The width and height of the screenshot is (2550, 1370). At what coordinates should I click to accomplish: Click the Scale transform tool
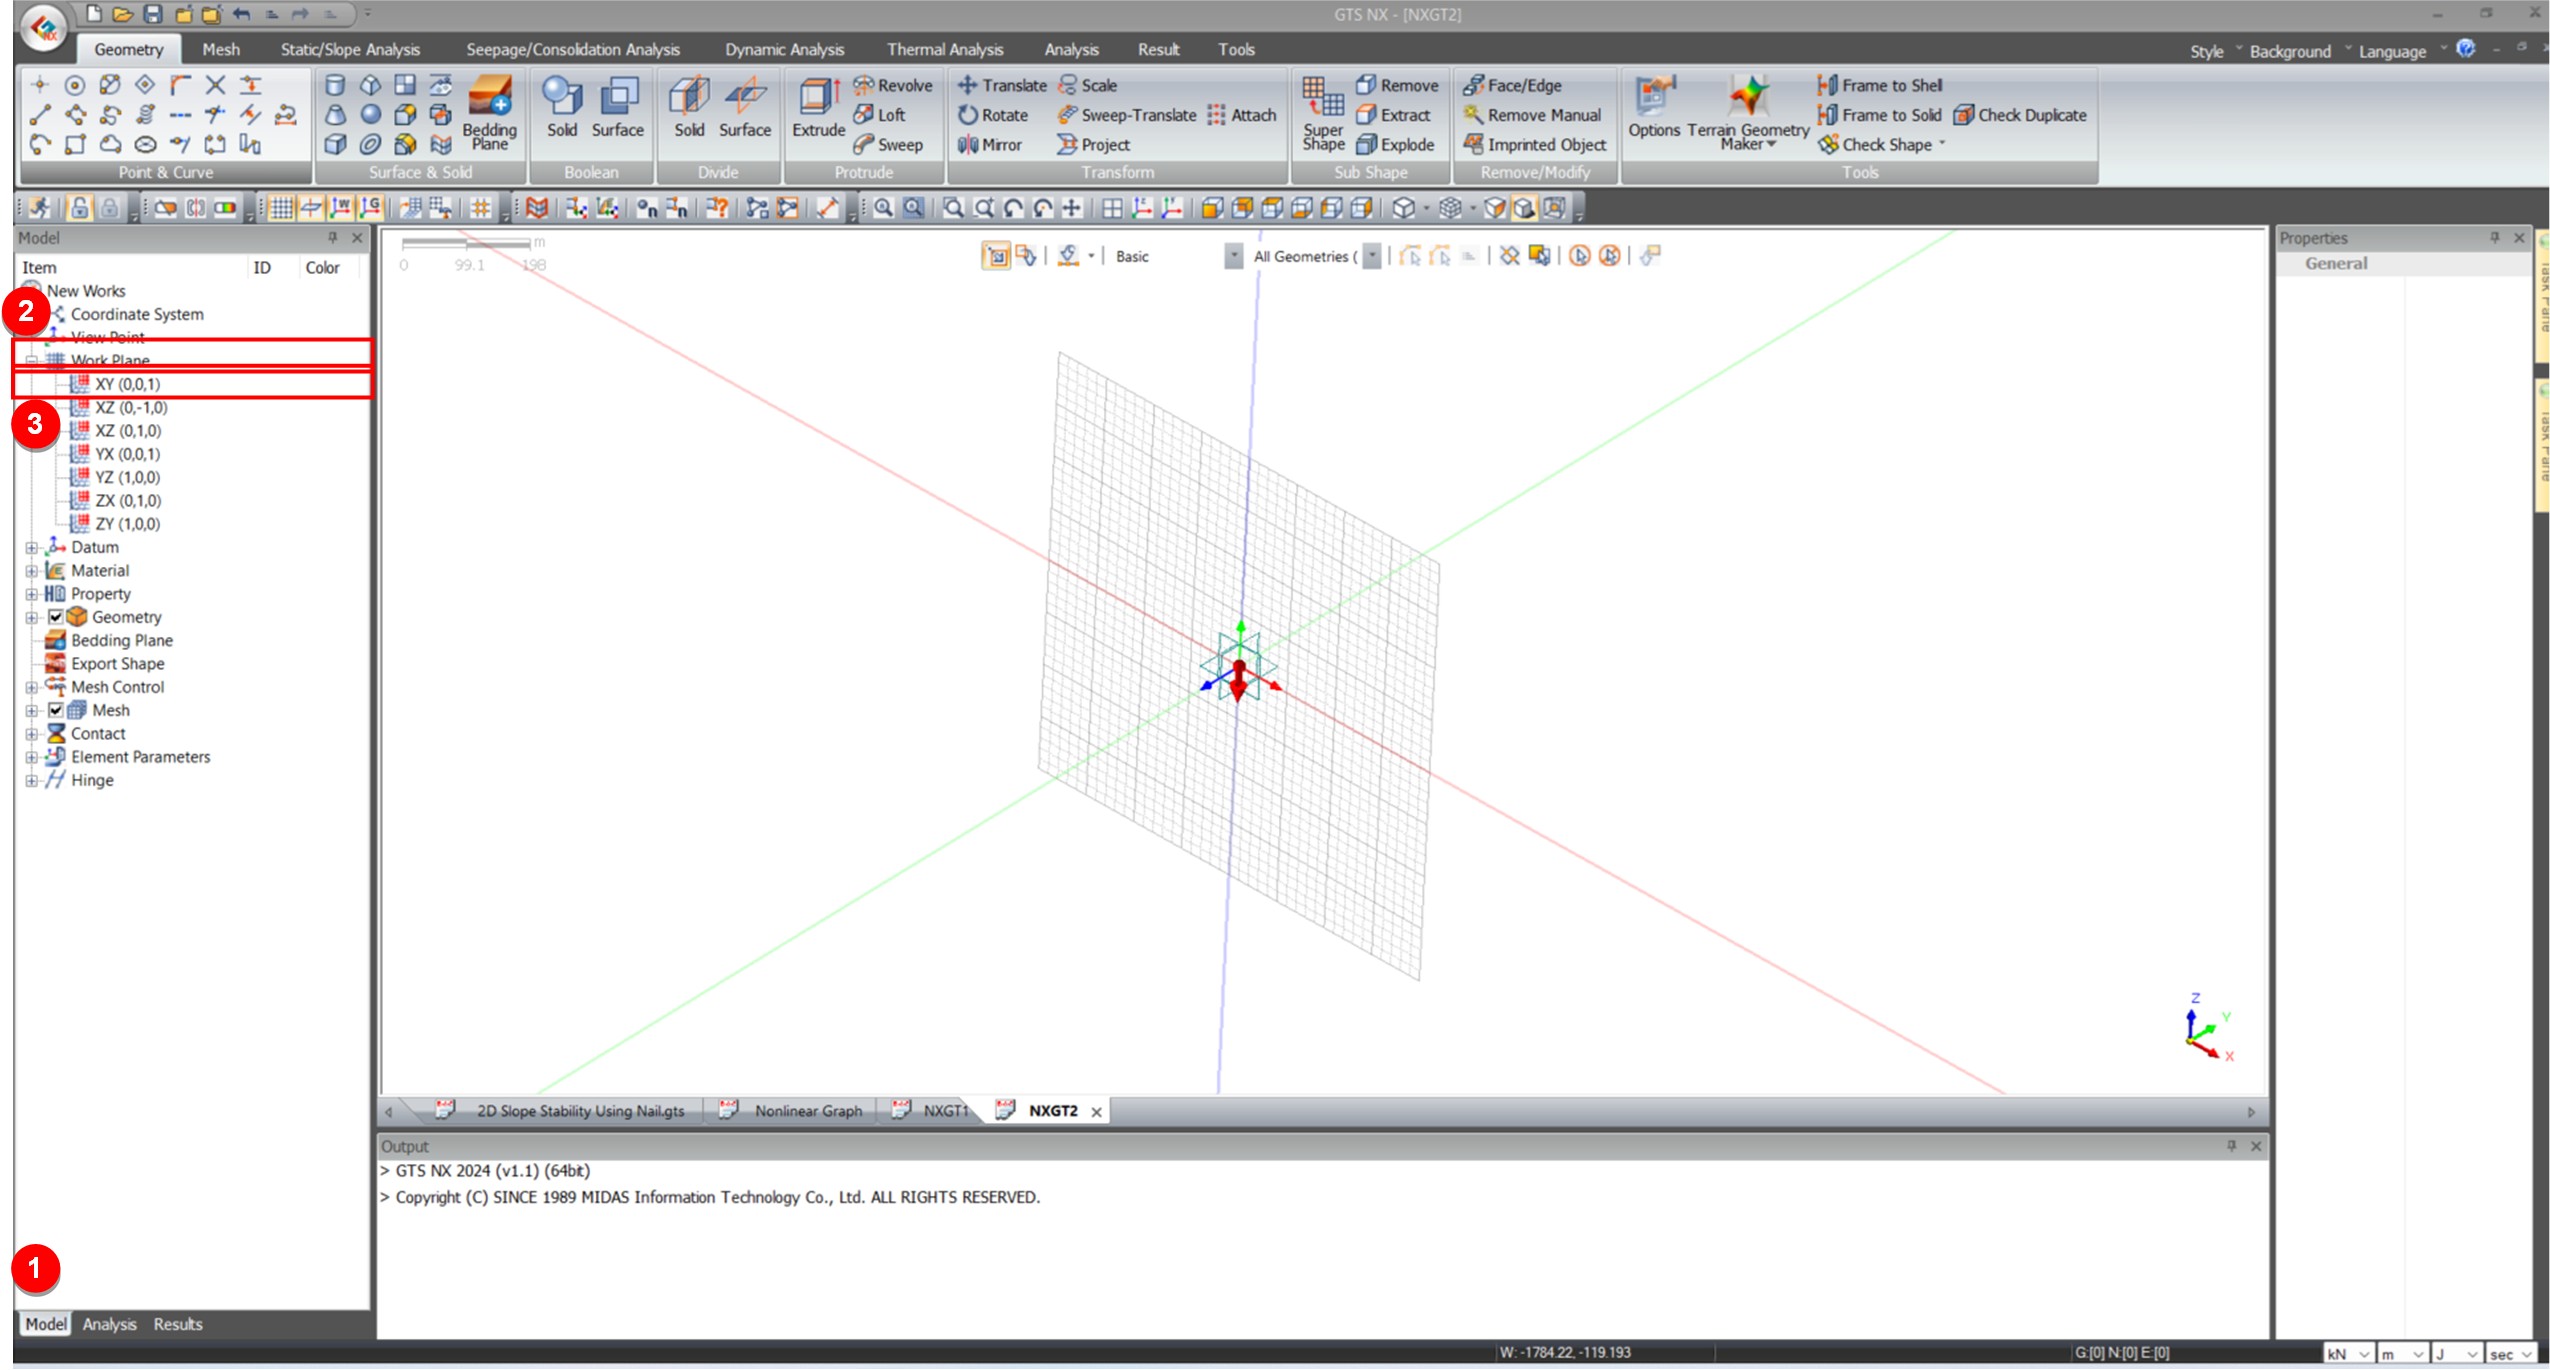click(1088, 85)
